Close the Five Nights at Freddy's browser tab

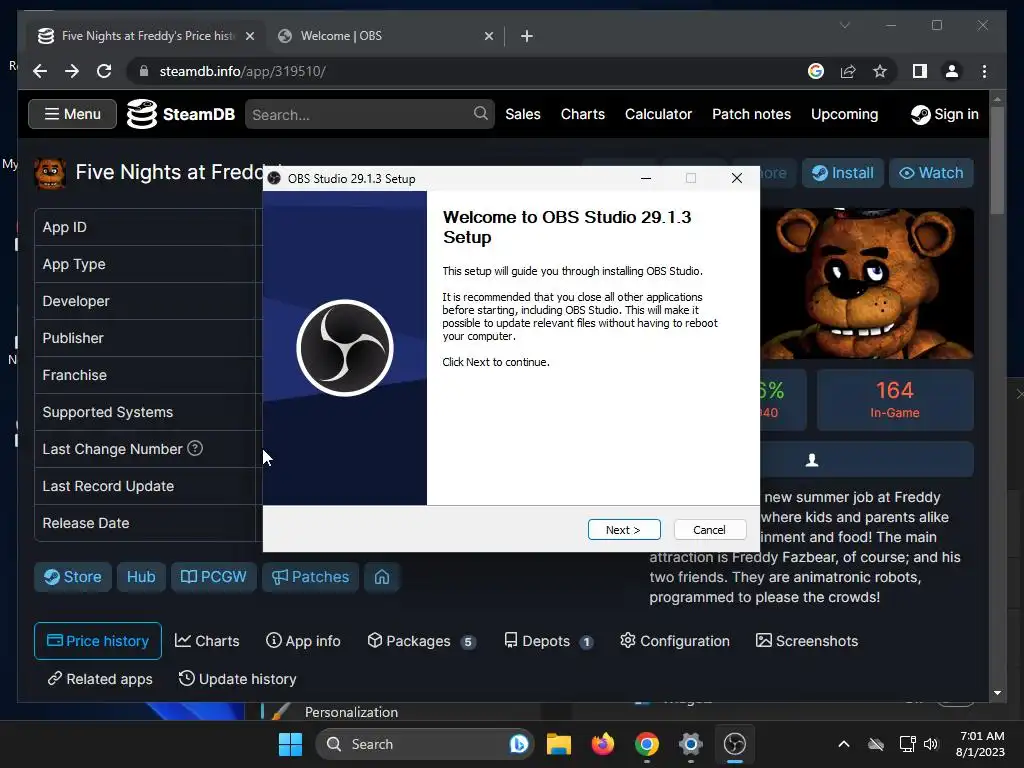[249, 37]
